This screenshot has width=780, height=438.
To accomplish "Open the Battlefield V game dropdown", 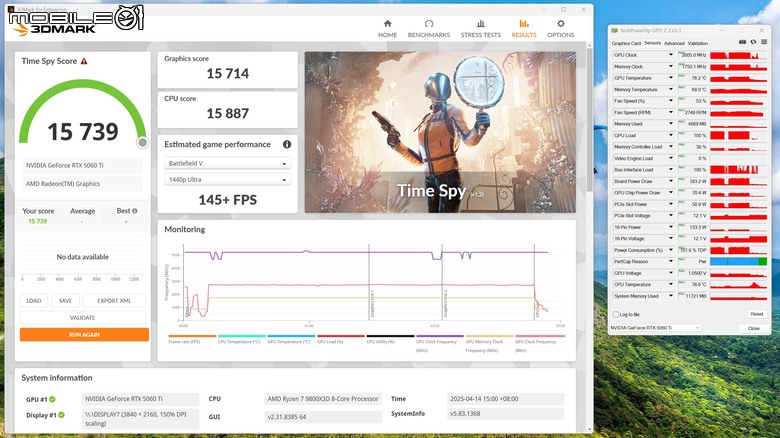I will click(x=227, y=163).
